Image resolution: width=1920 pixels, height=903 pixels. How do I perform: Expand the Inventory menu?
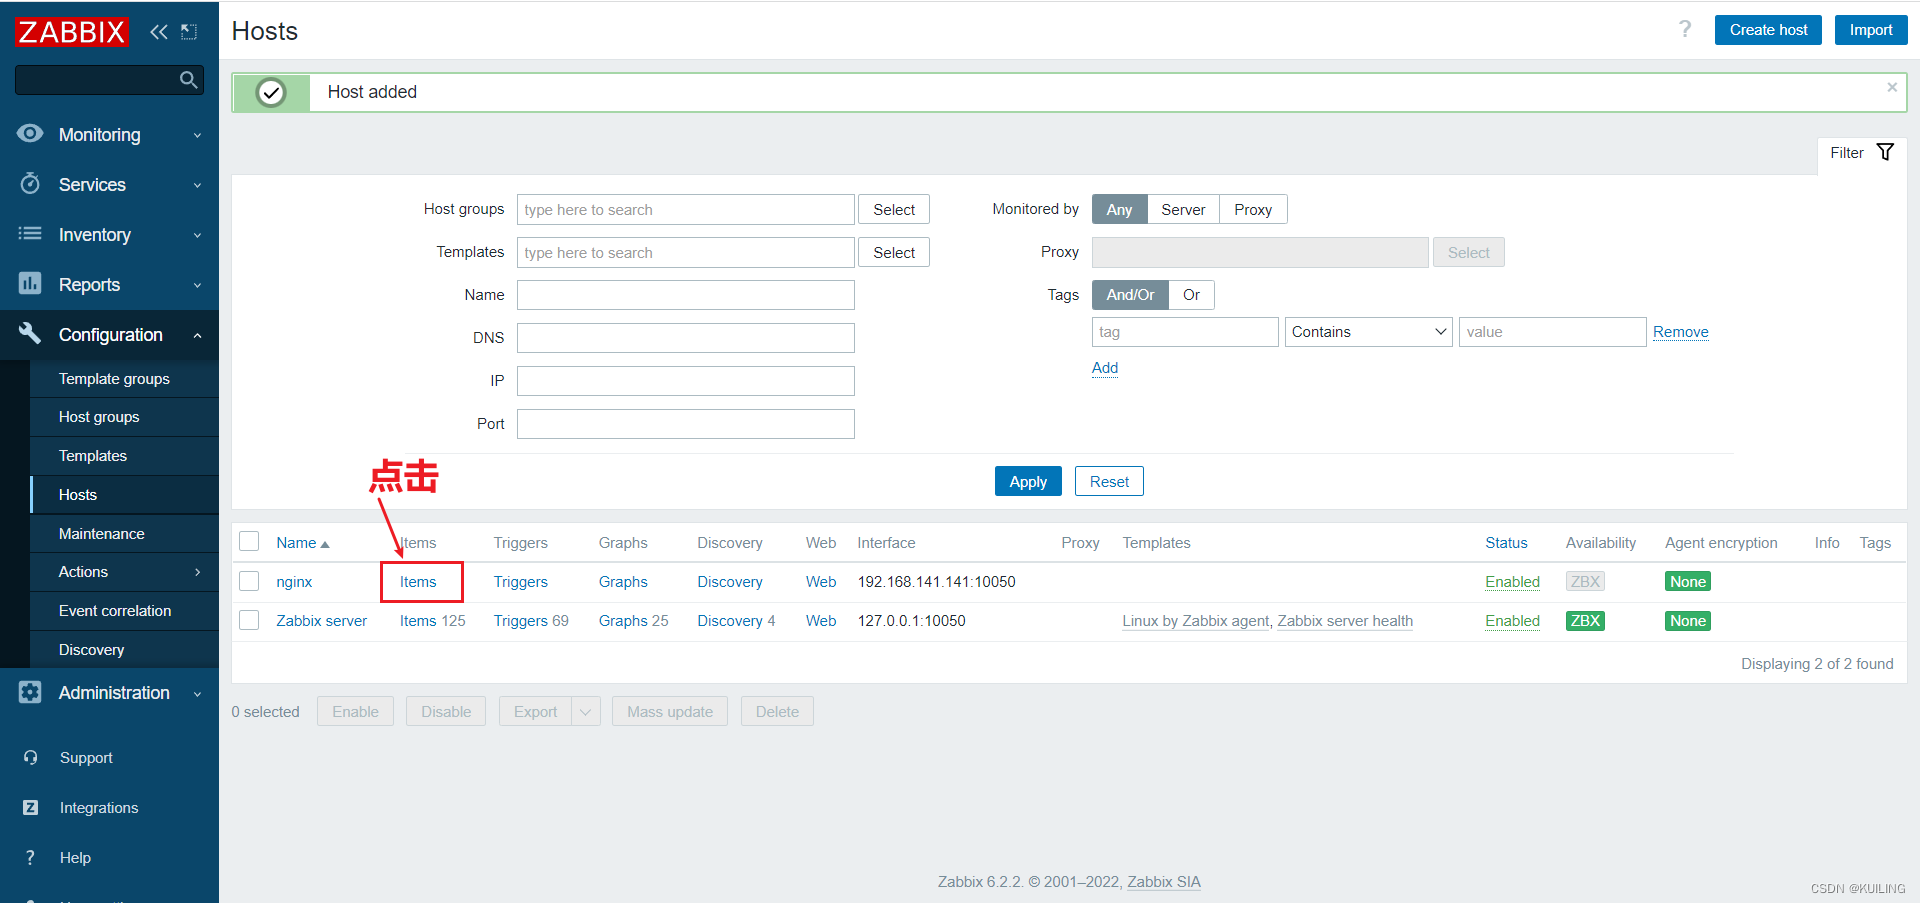(x=197, y=235)
